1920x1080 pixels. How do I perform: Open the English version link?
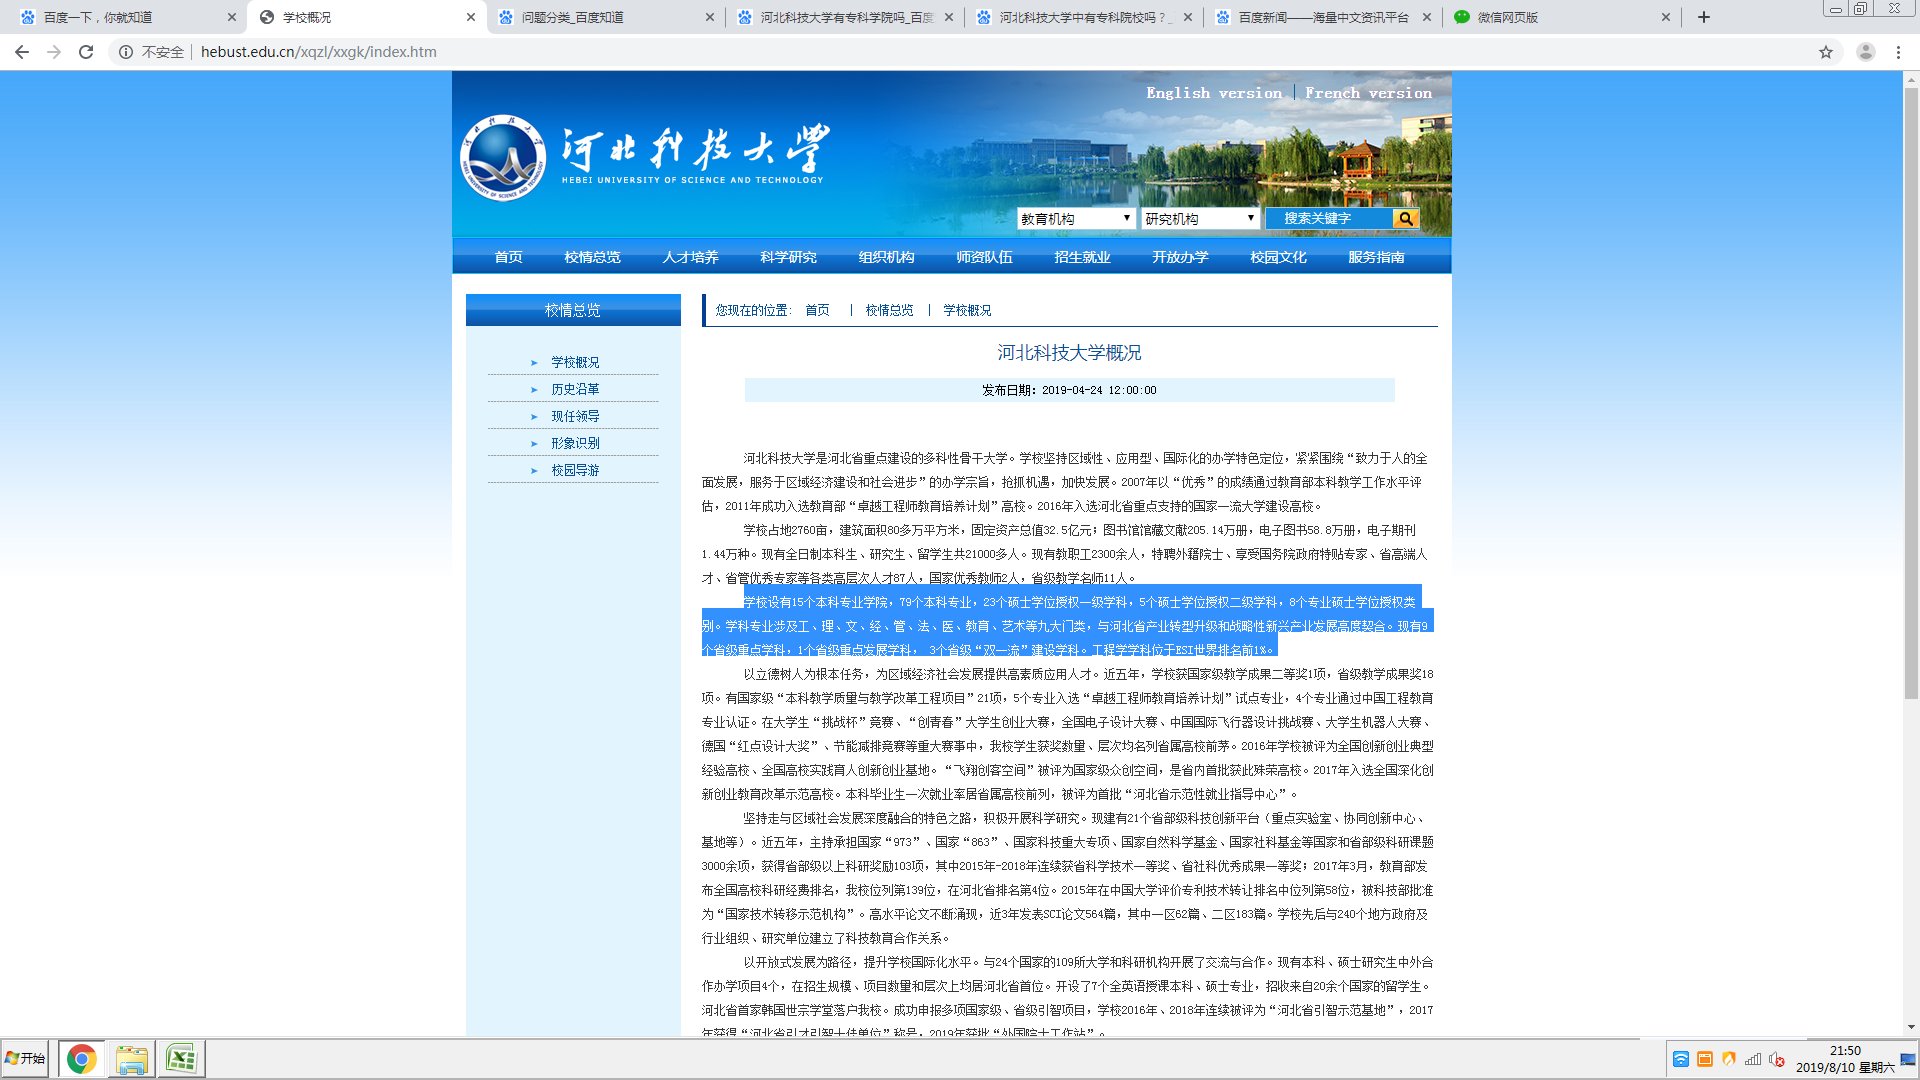(x=1214, y=92)
